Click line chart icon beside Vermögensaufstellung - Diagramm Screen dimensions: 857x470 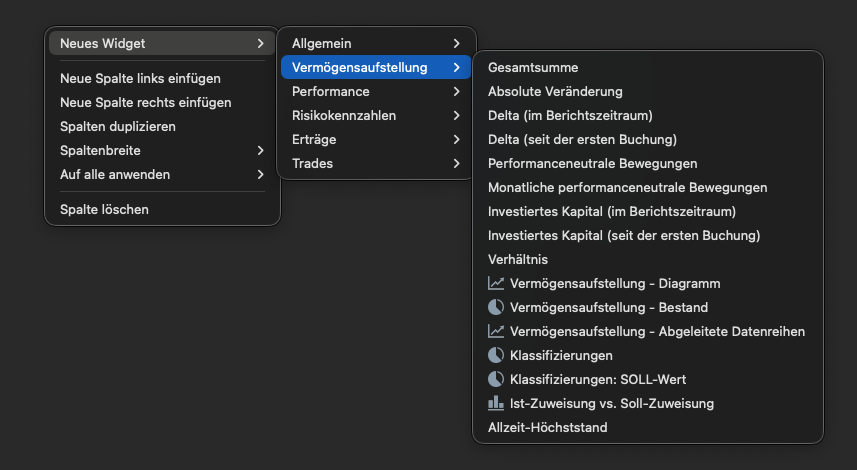pyautogui.click(x=496, y=284)
